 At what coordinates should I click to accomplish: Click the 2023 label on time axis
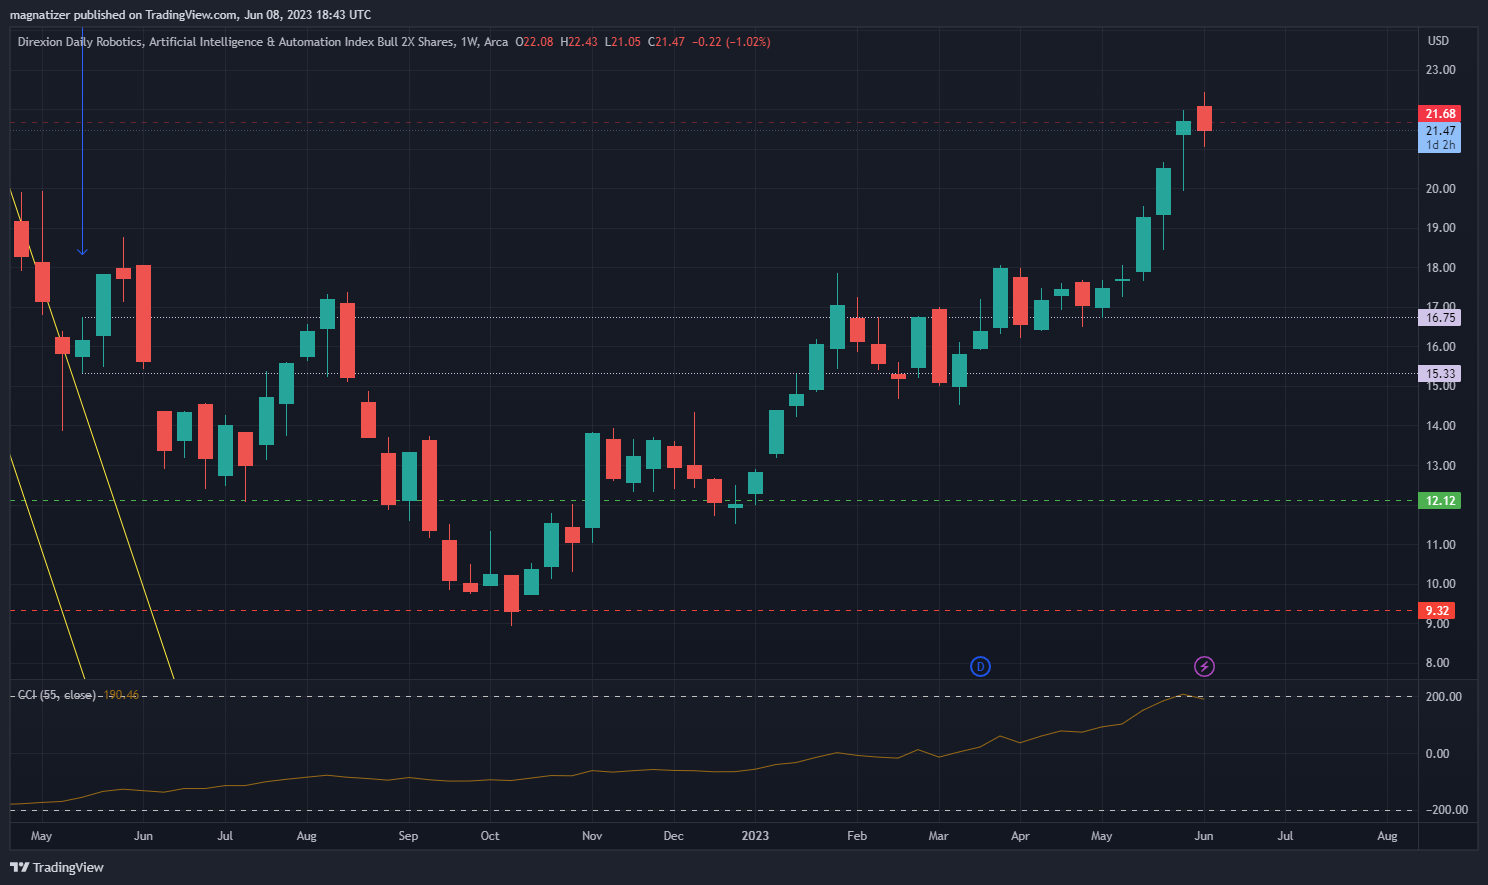click(x=755, y=836)
